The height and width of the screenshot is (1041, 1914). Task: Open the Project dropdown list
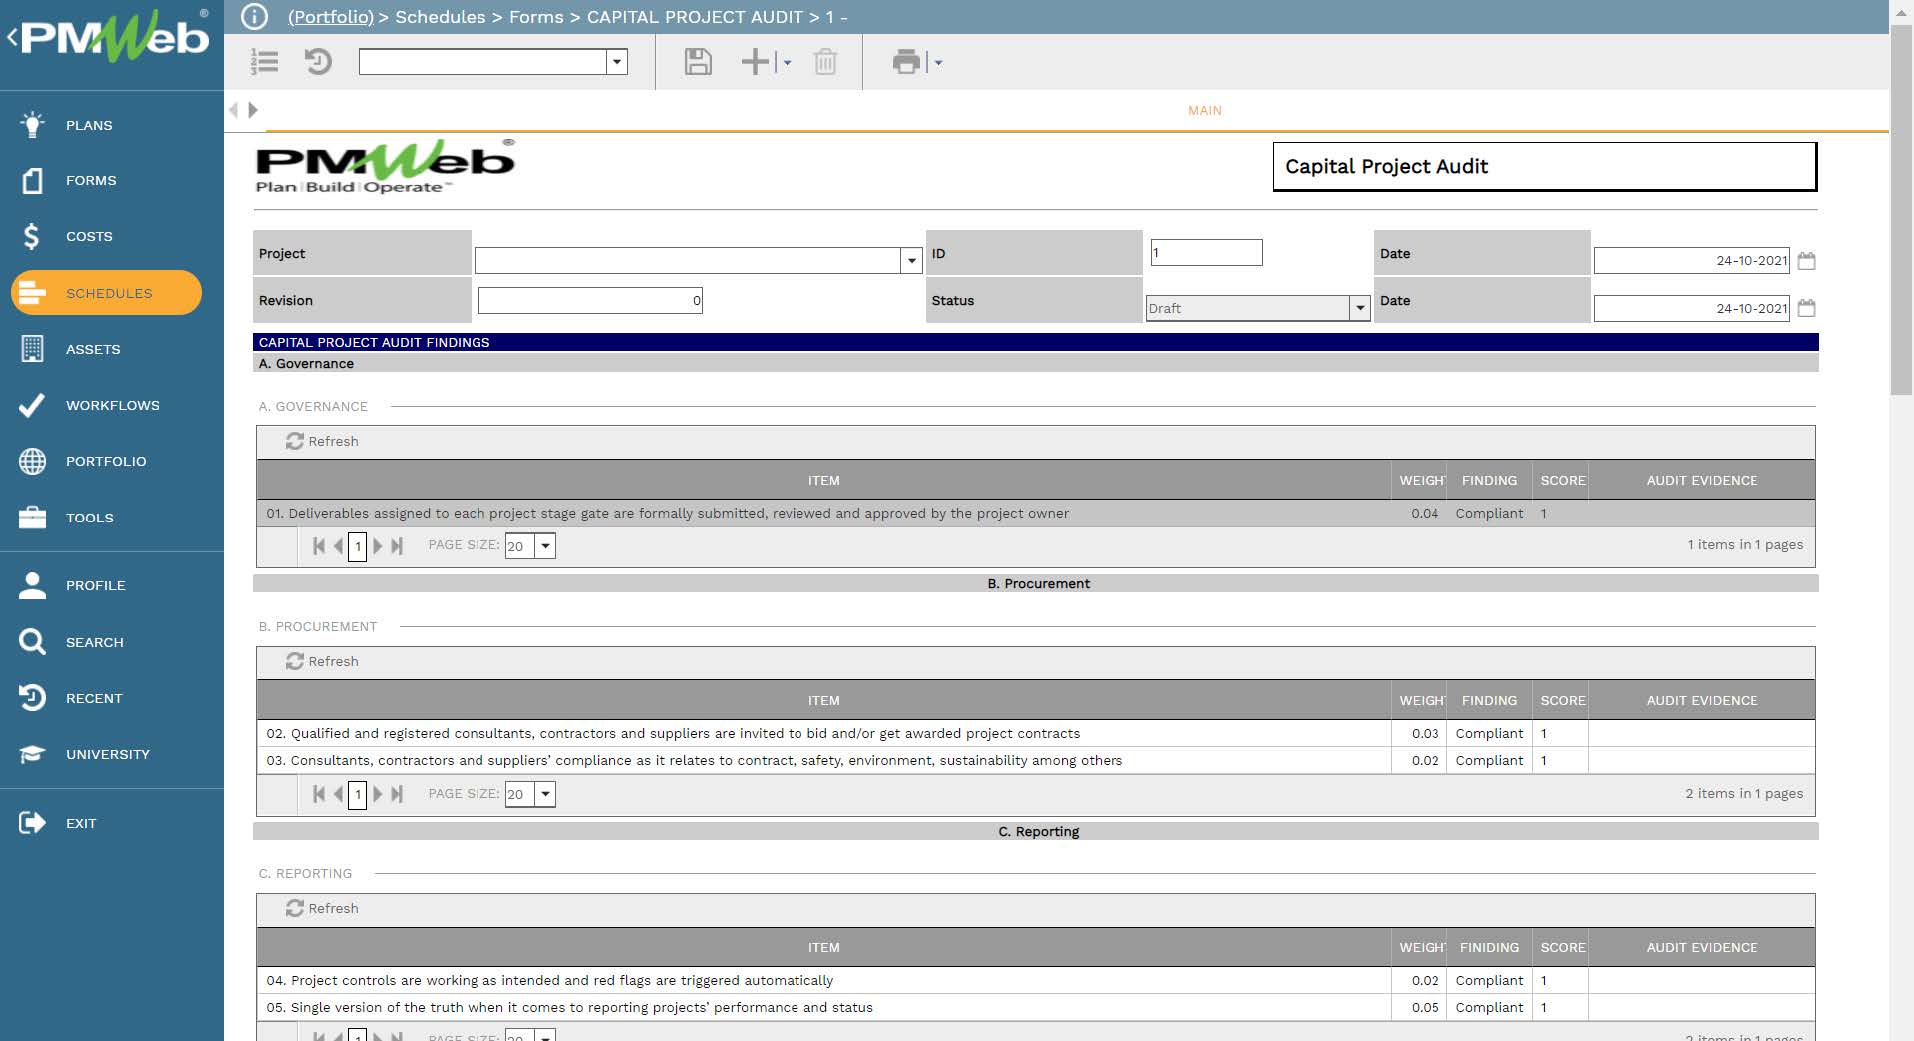910,261
